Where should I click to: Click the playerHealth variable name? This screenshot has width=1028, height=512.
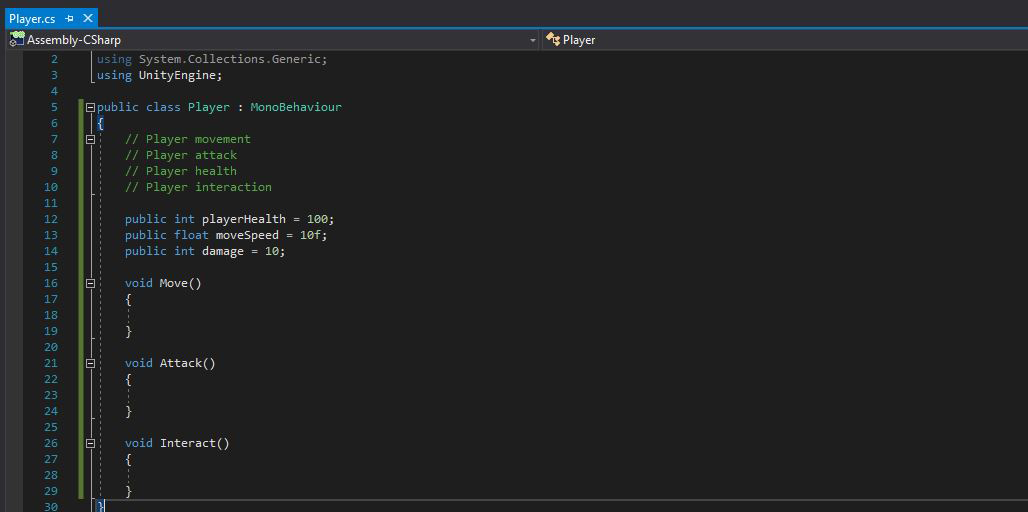click(x=244, y=219)
